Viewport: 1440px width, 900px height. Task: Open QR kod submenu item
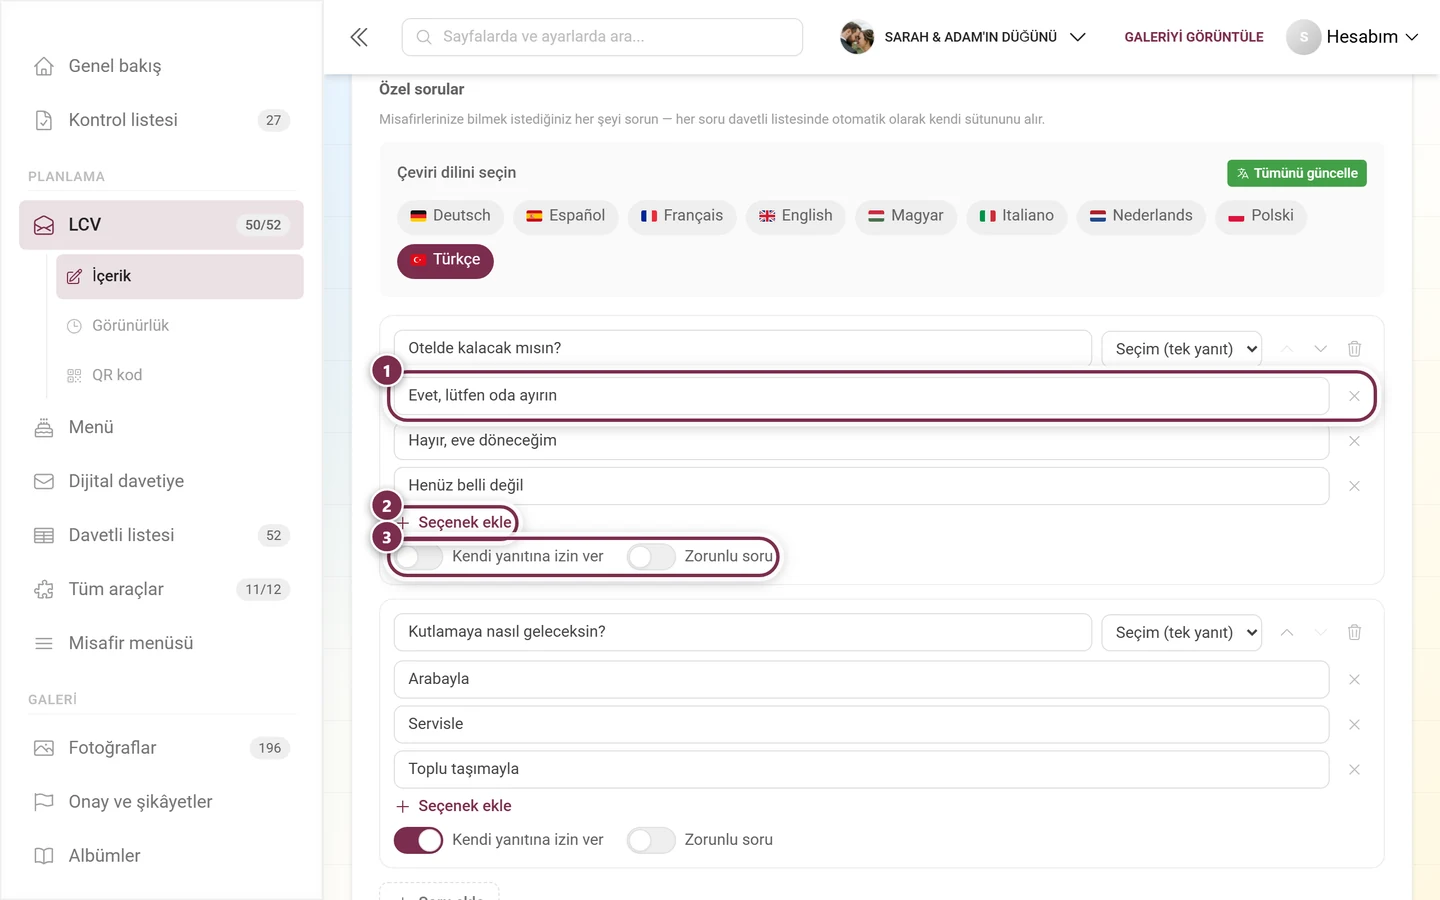[180, 375]
